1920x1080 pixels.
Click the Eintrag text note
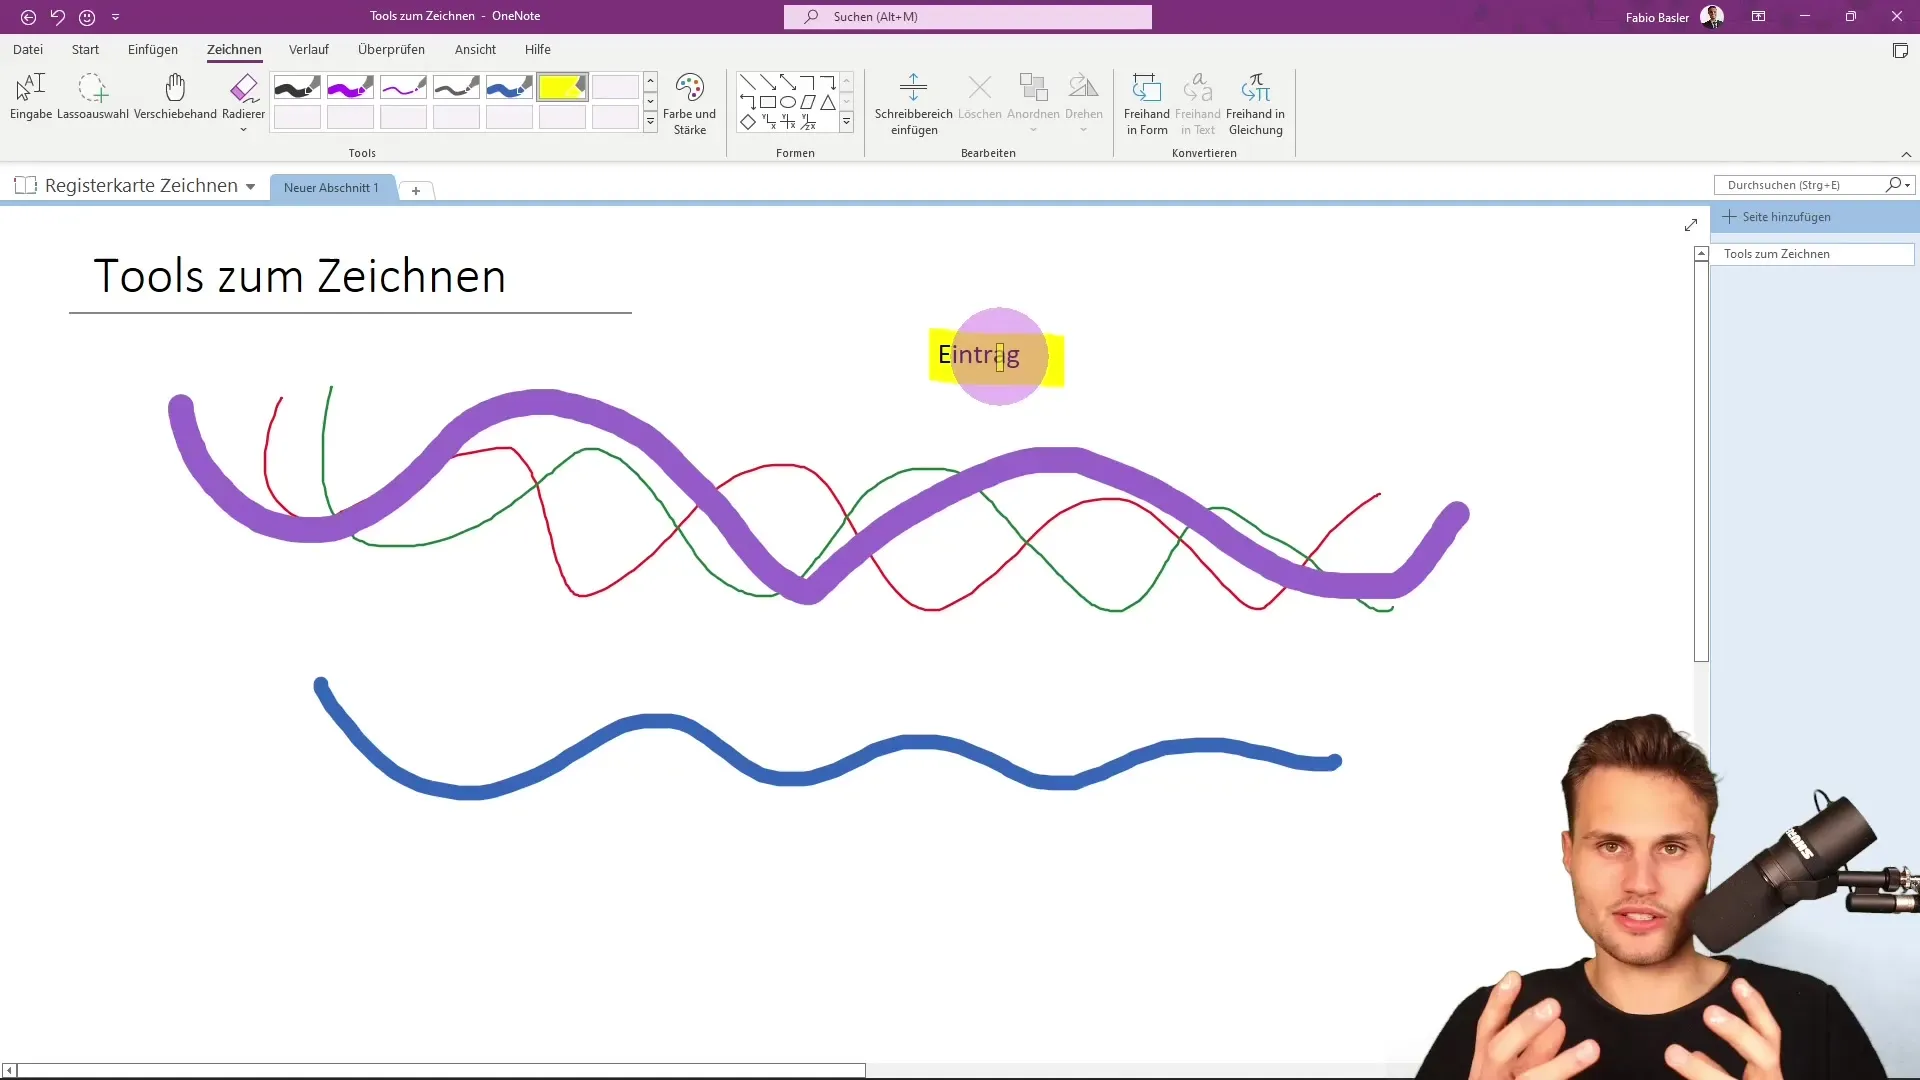coord(979,355)
